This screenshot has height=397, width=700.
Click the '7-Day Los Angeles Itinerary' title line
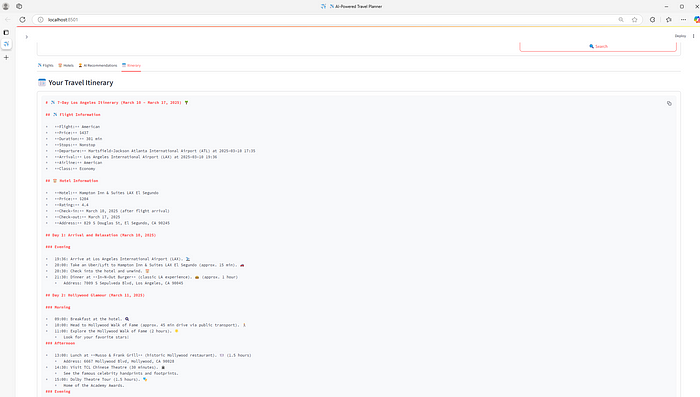117,103
